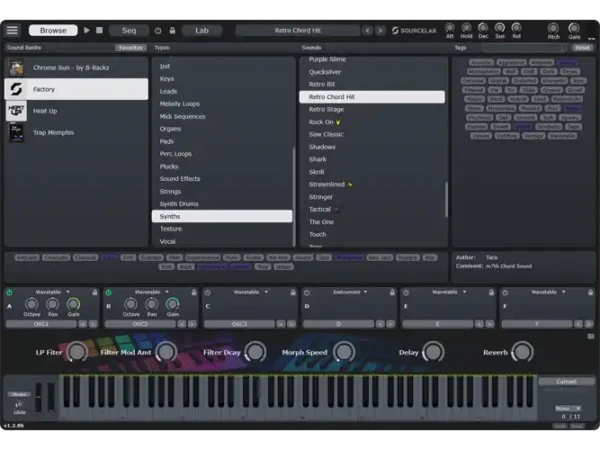The width and height of the screenshot is (600, 450).
Task: Select Chrome Sun by B-Rackz sound bank
Action: [x=76, y=68]
